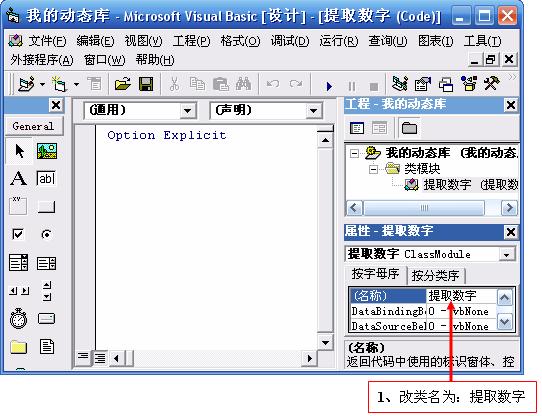This screenshot has height=416, width=542.
Task: Select the PictureBox tool in the toolbox
Action: point(47,151)
